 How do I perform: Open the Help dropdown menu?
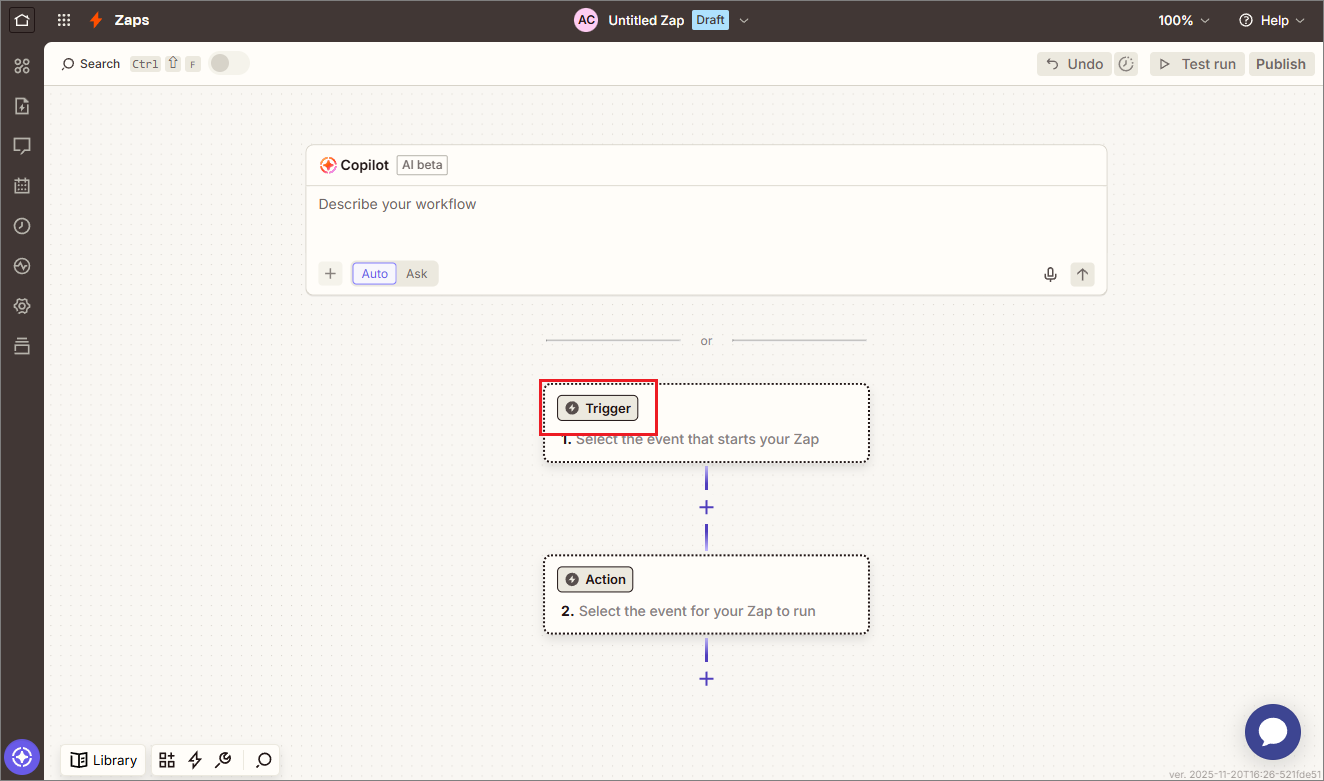pos(1272,20)
